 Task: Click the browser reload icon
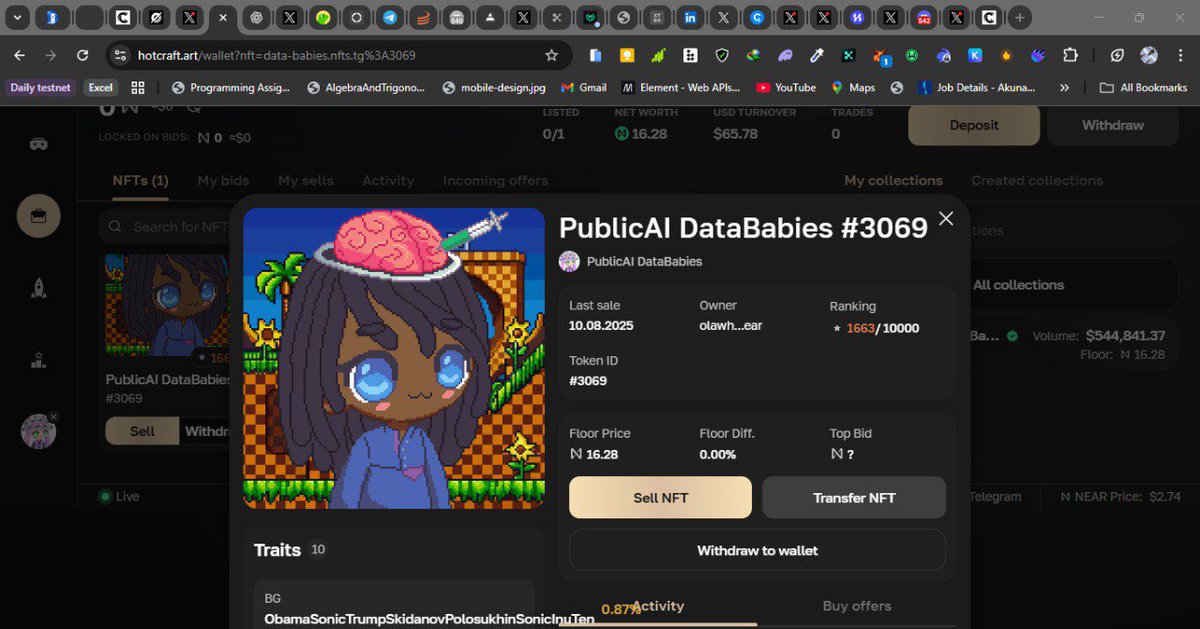click(x=82, y=56)
